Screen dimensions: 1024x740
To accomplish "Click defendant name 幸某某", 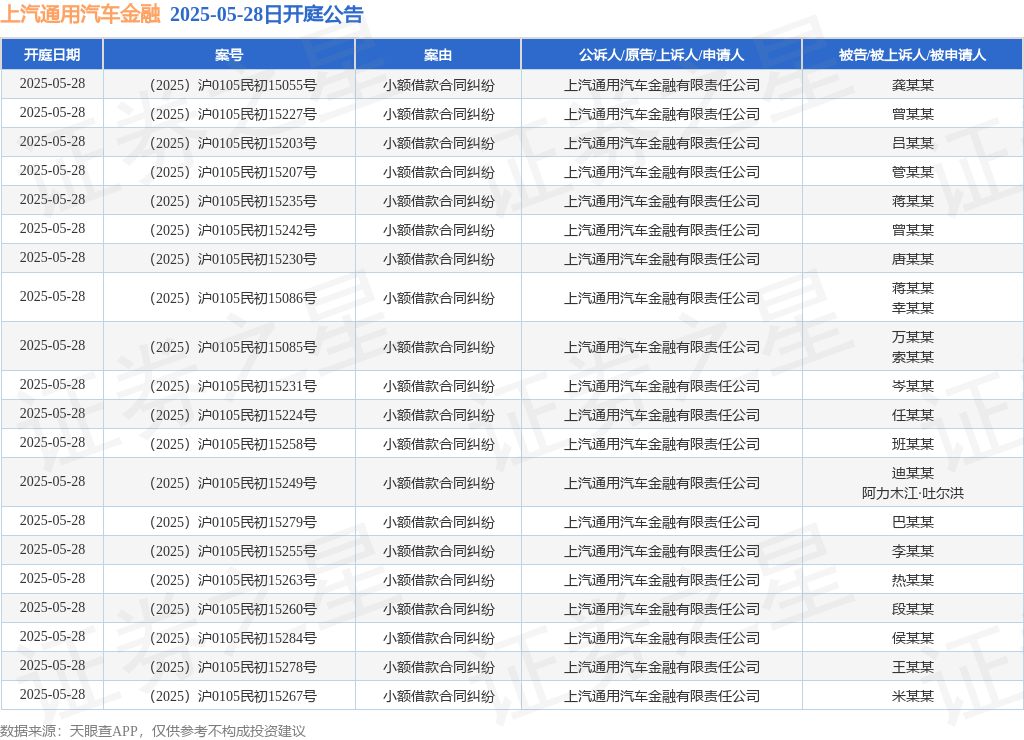I will (912, 308).
